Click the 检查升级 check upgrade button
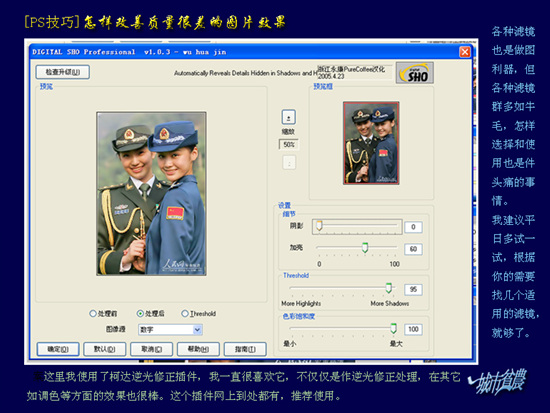 62,72
